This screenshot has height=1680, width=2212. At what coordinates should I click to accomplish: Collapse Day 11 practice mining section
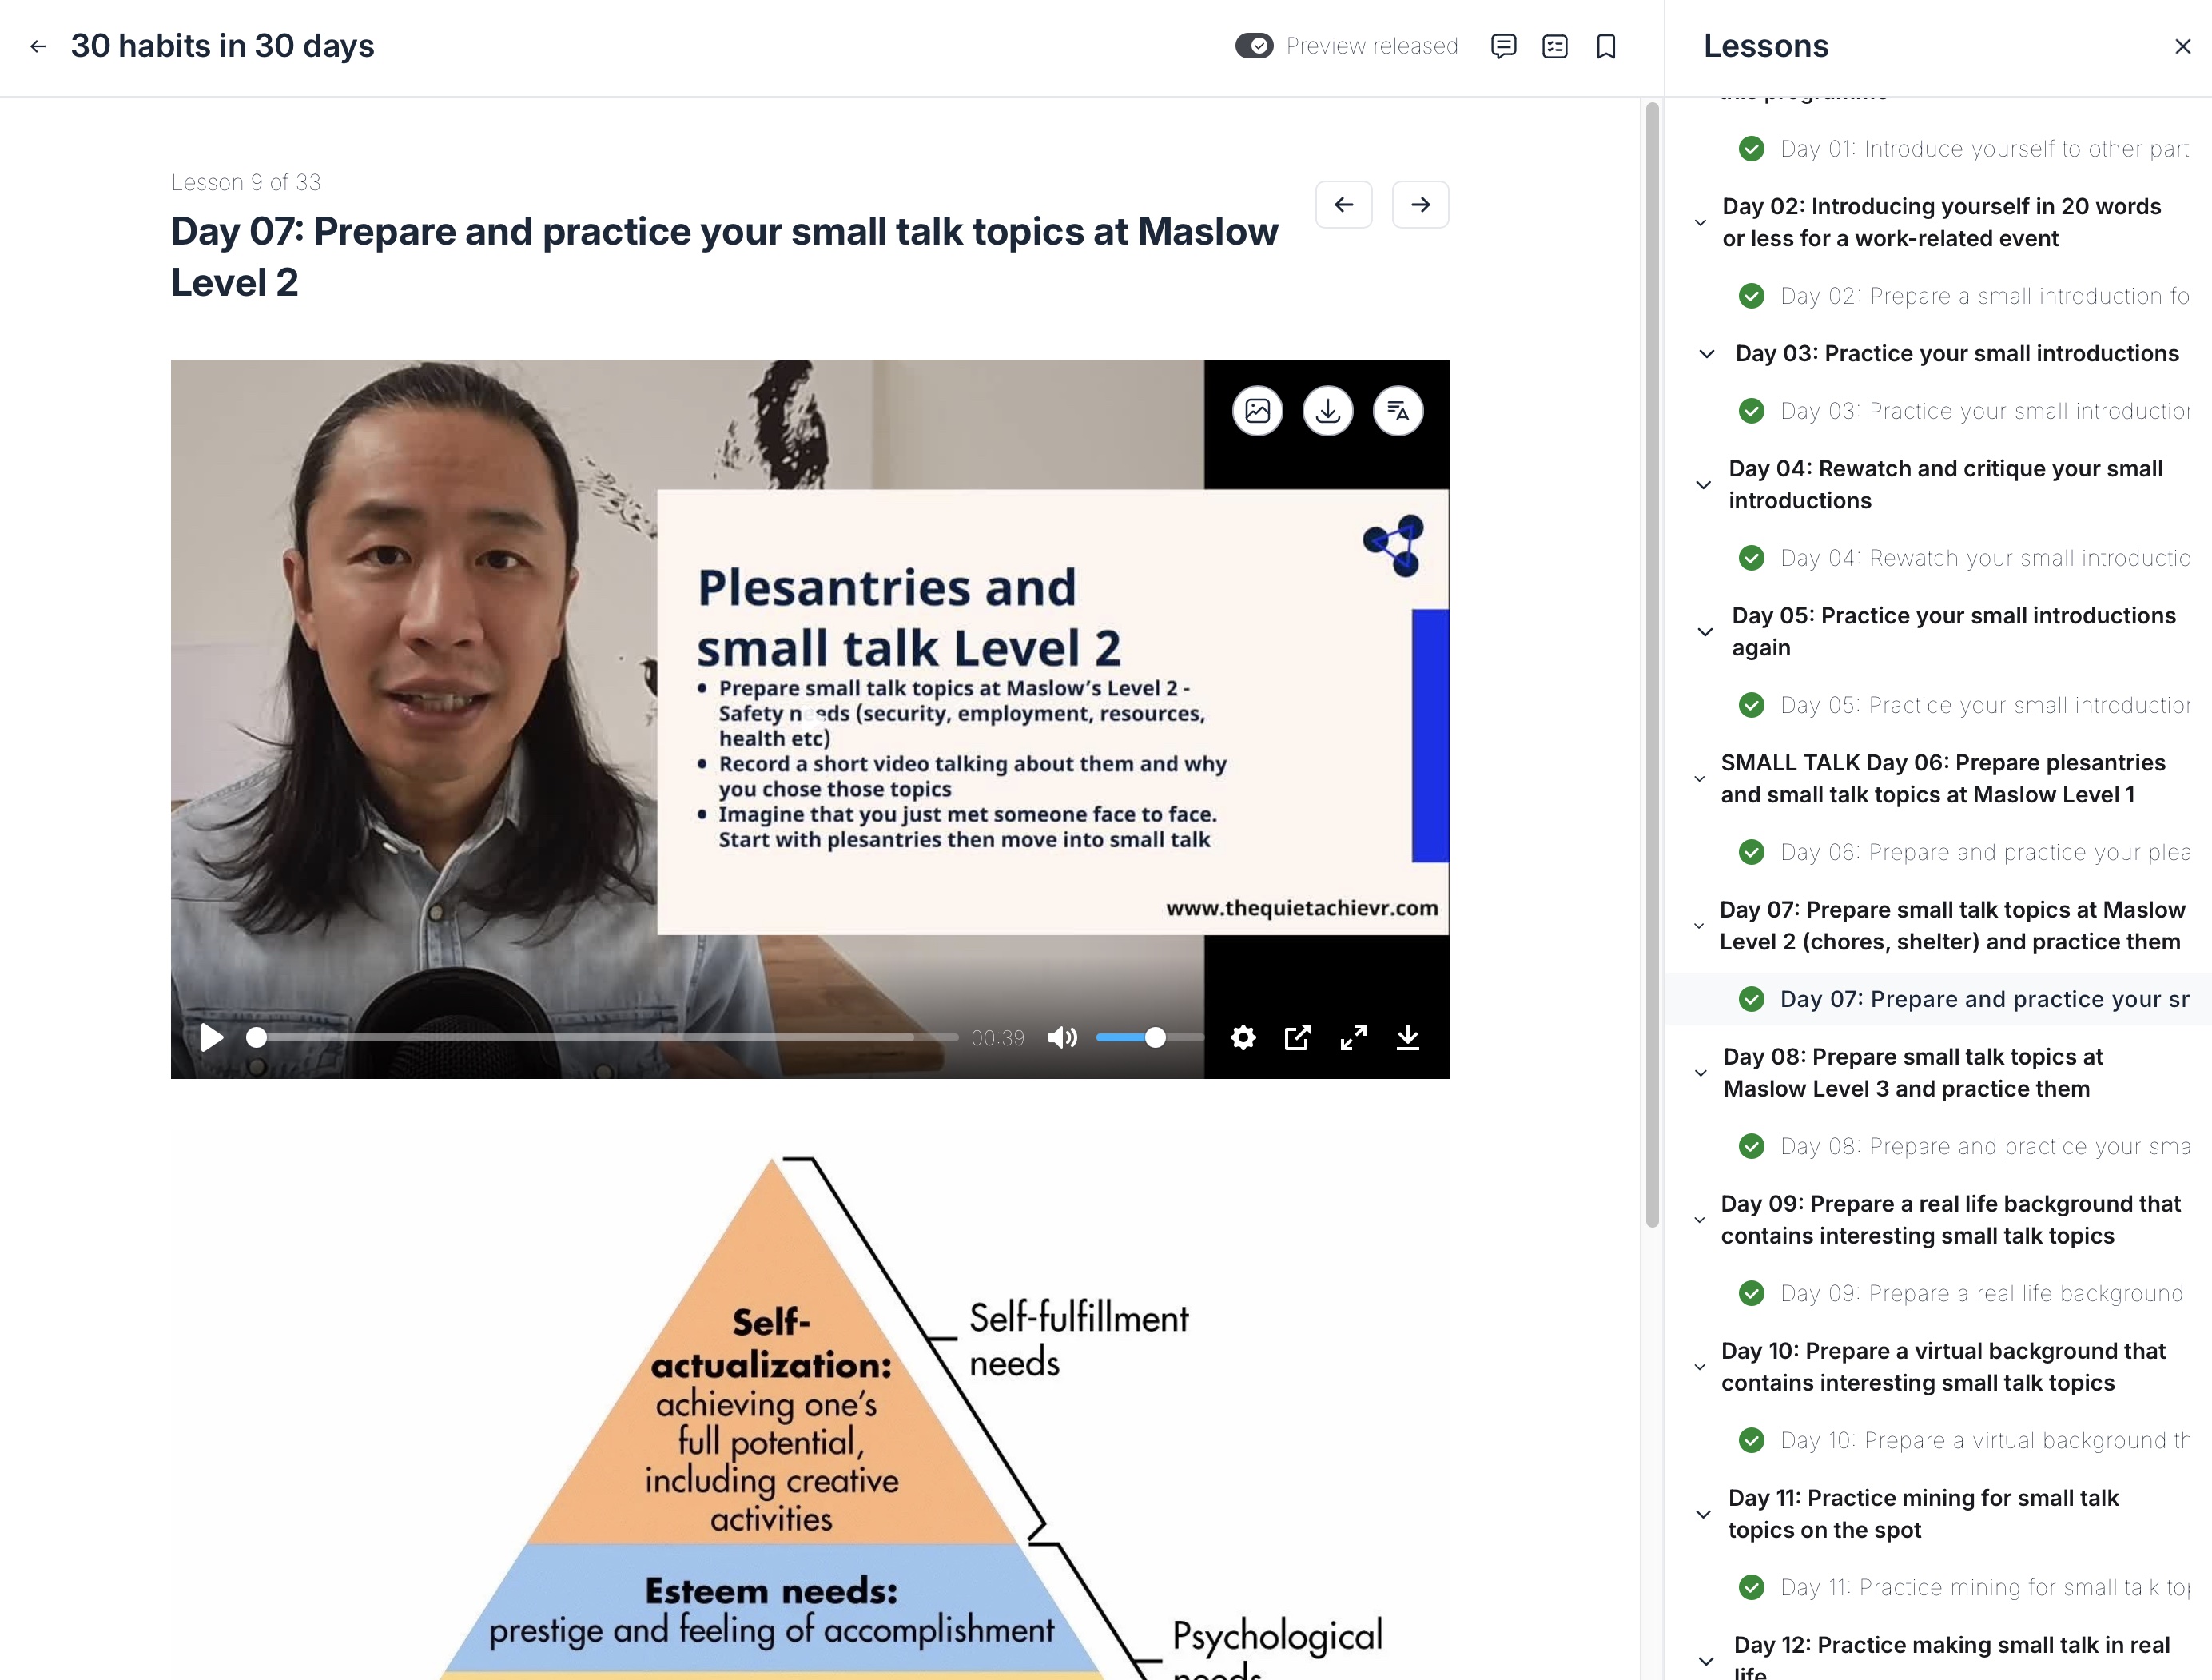[1703, 1514]
